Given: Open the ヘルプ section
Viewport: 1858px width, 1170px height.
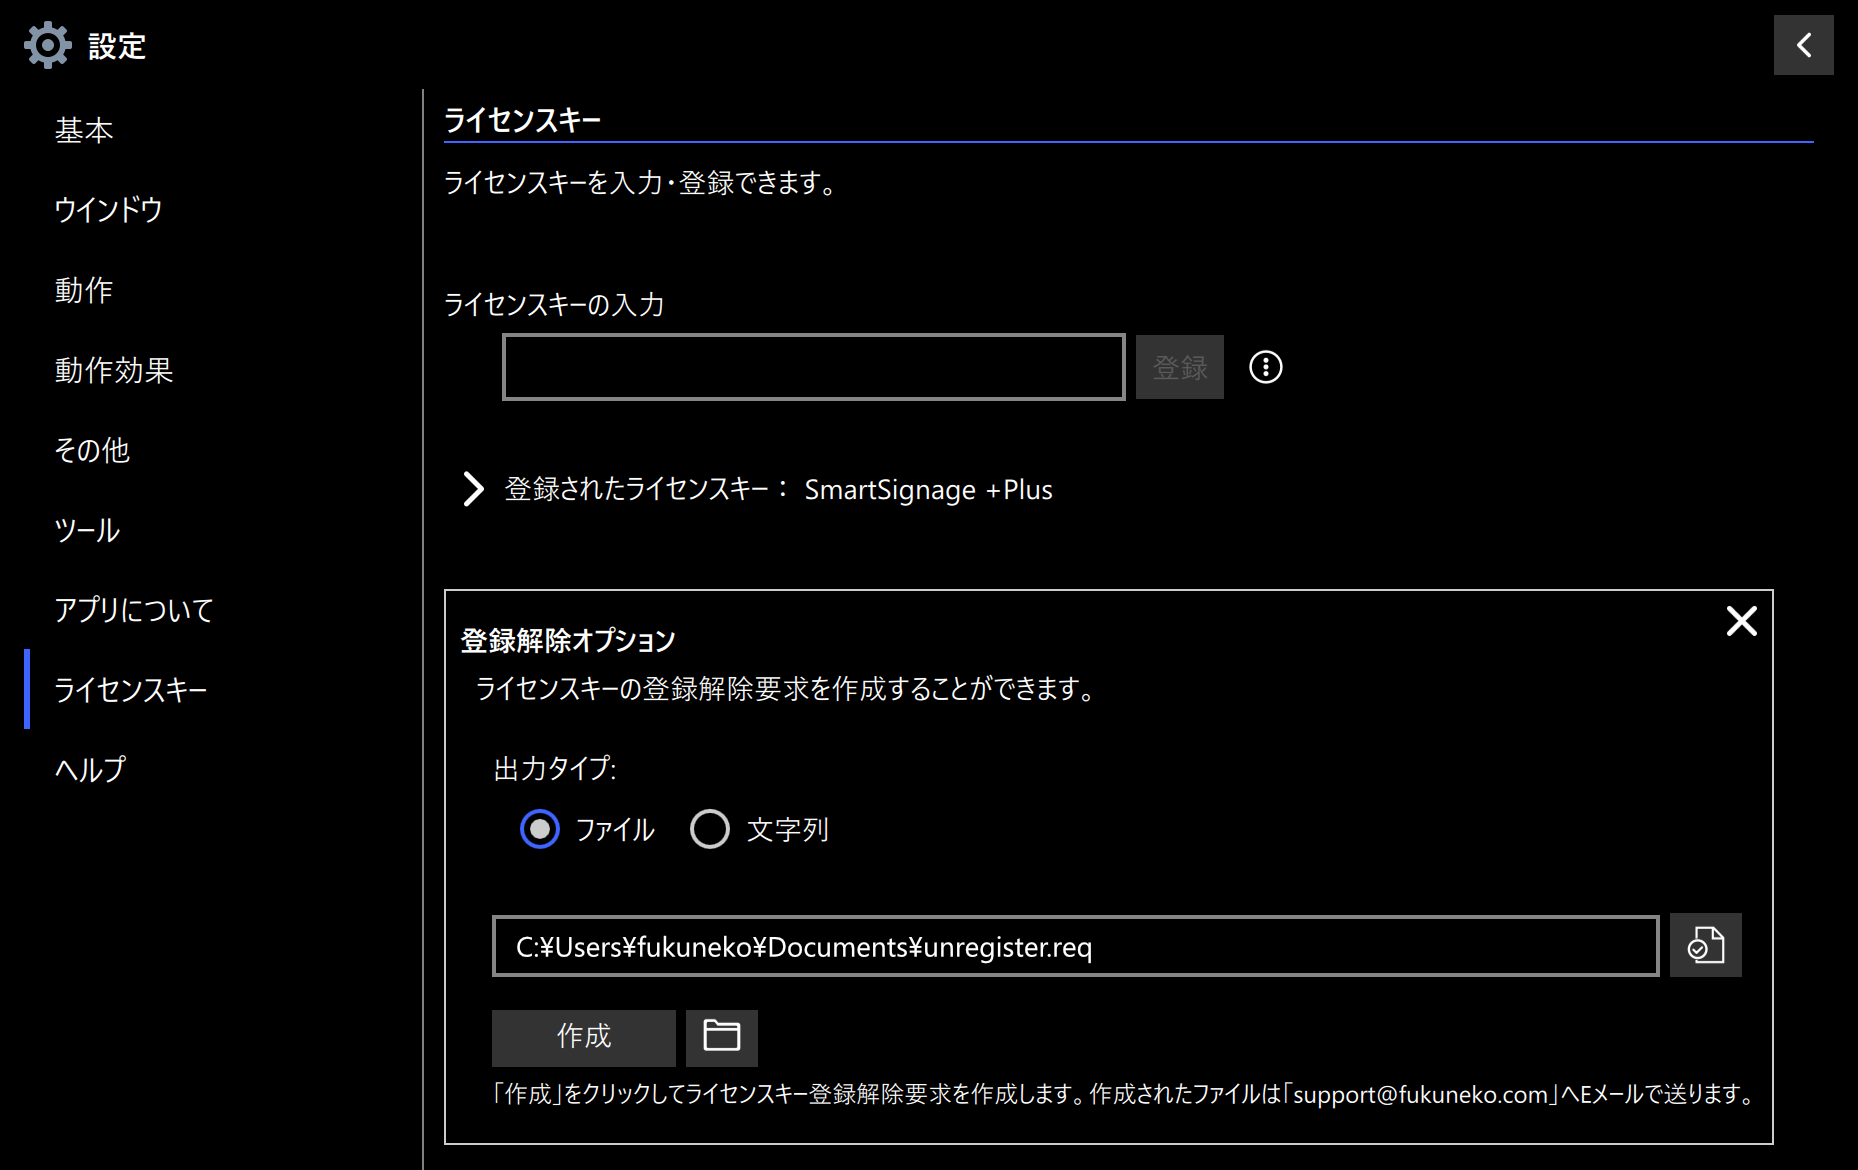Looking at the screenshot, I should tap(90, 769).
